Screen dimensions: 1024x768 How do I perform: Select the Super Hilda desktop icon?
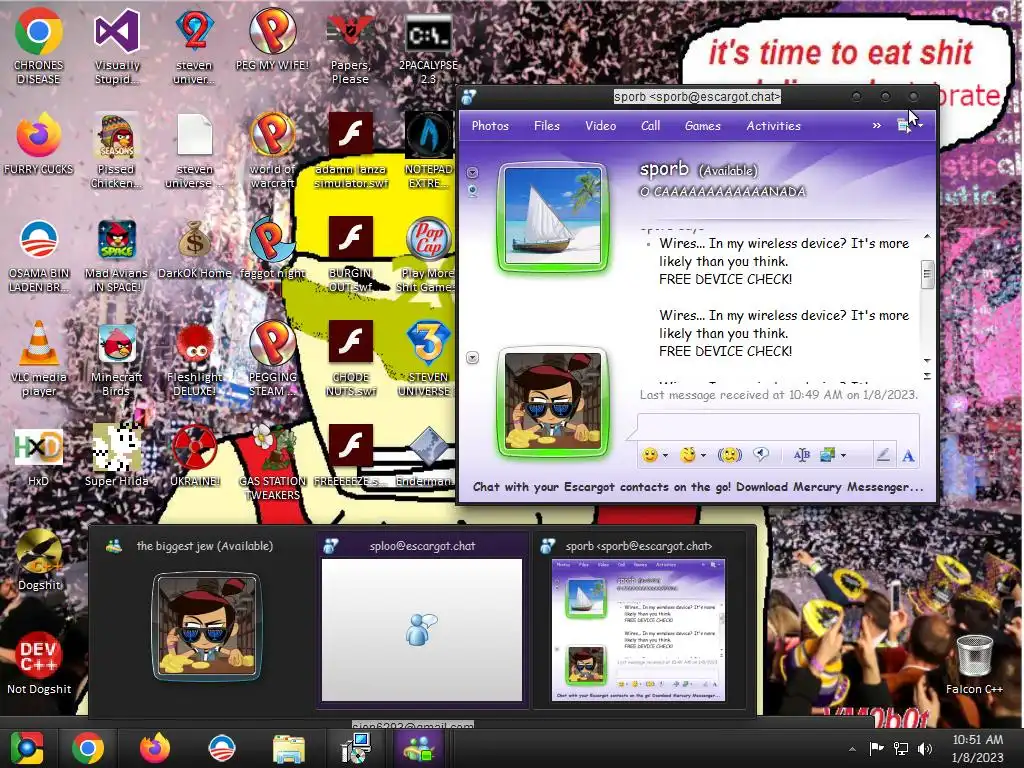click(116, 456)
